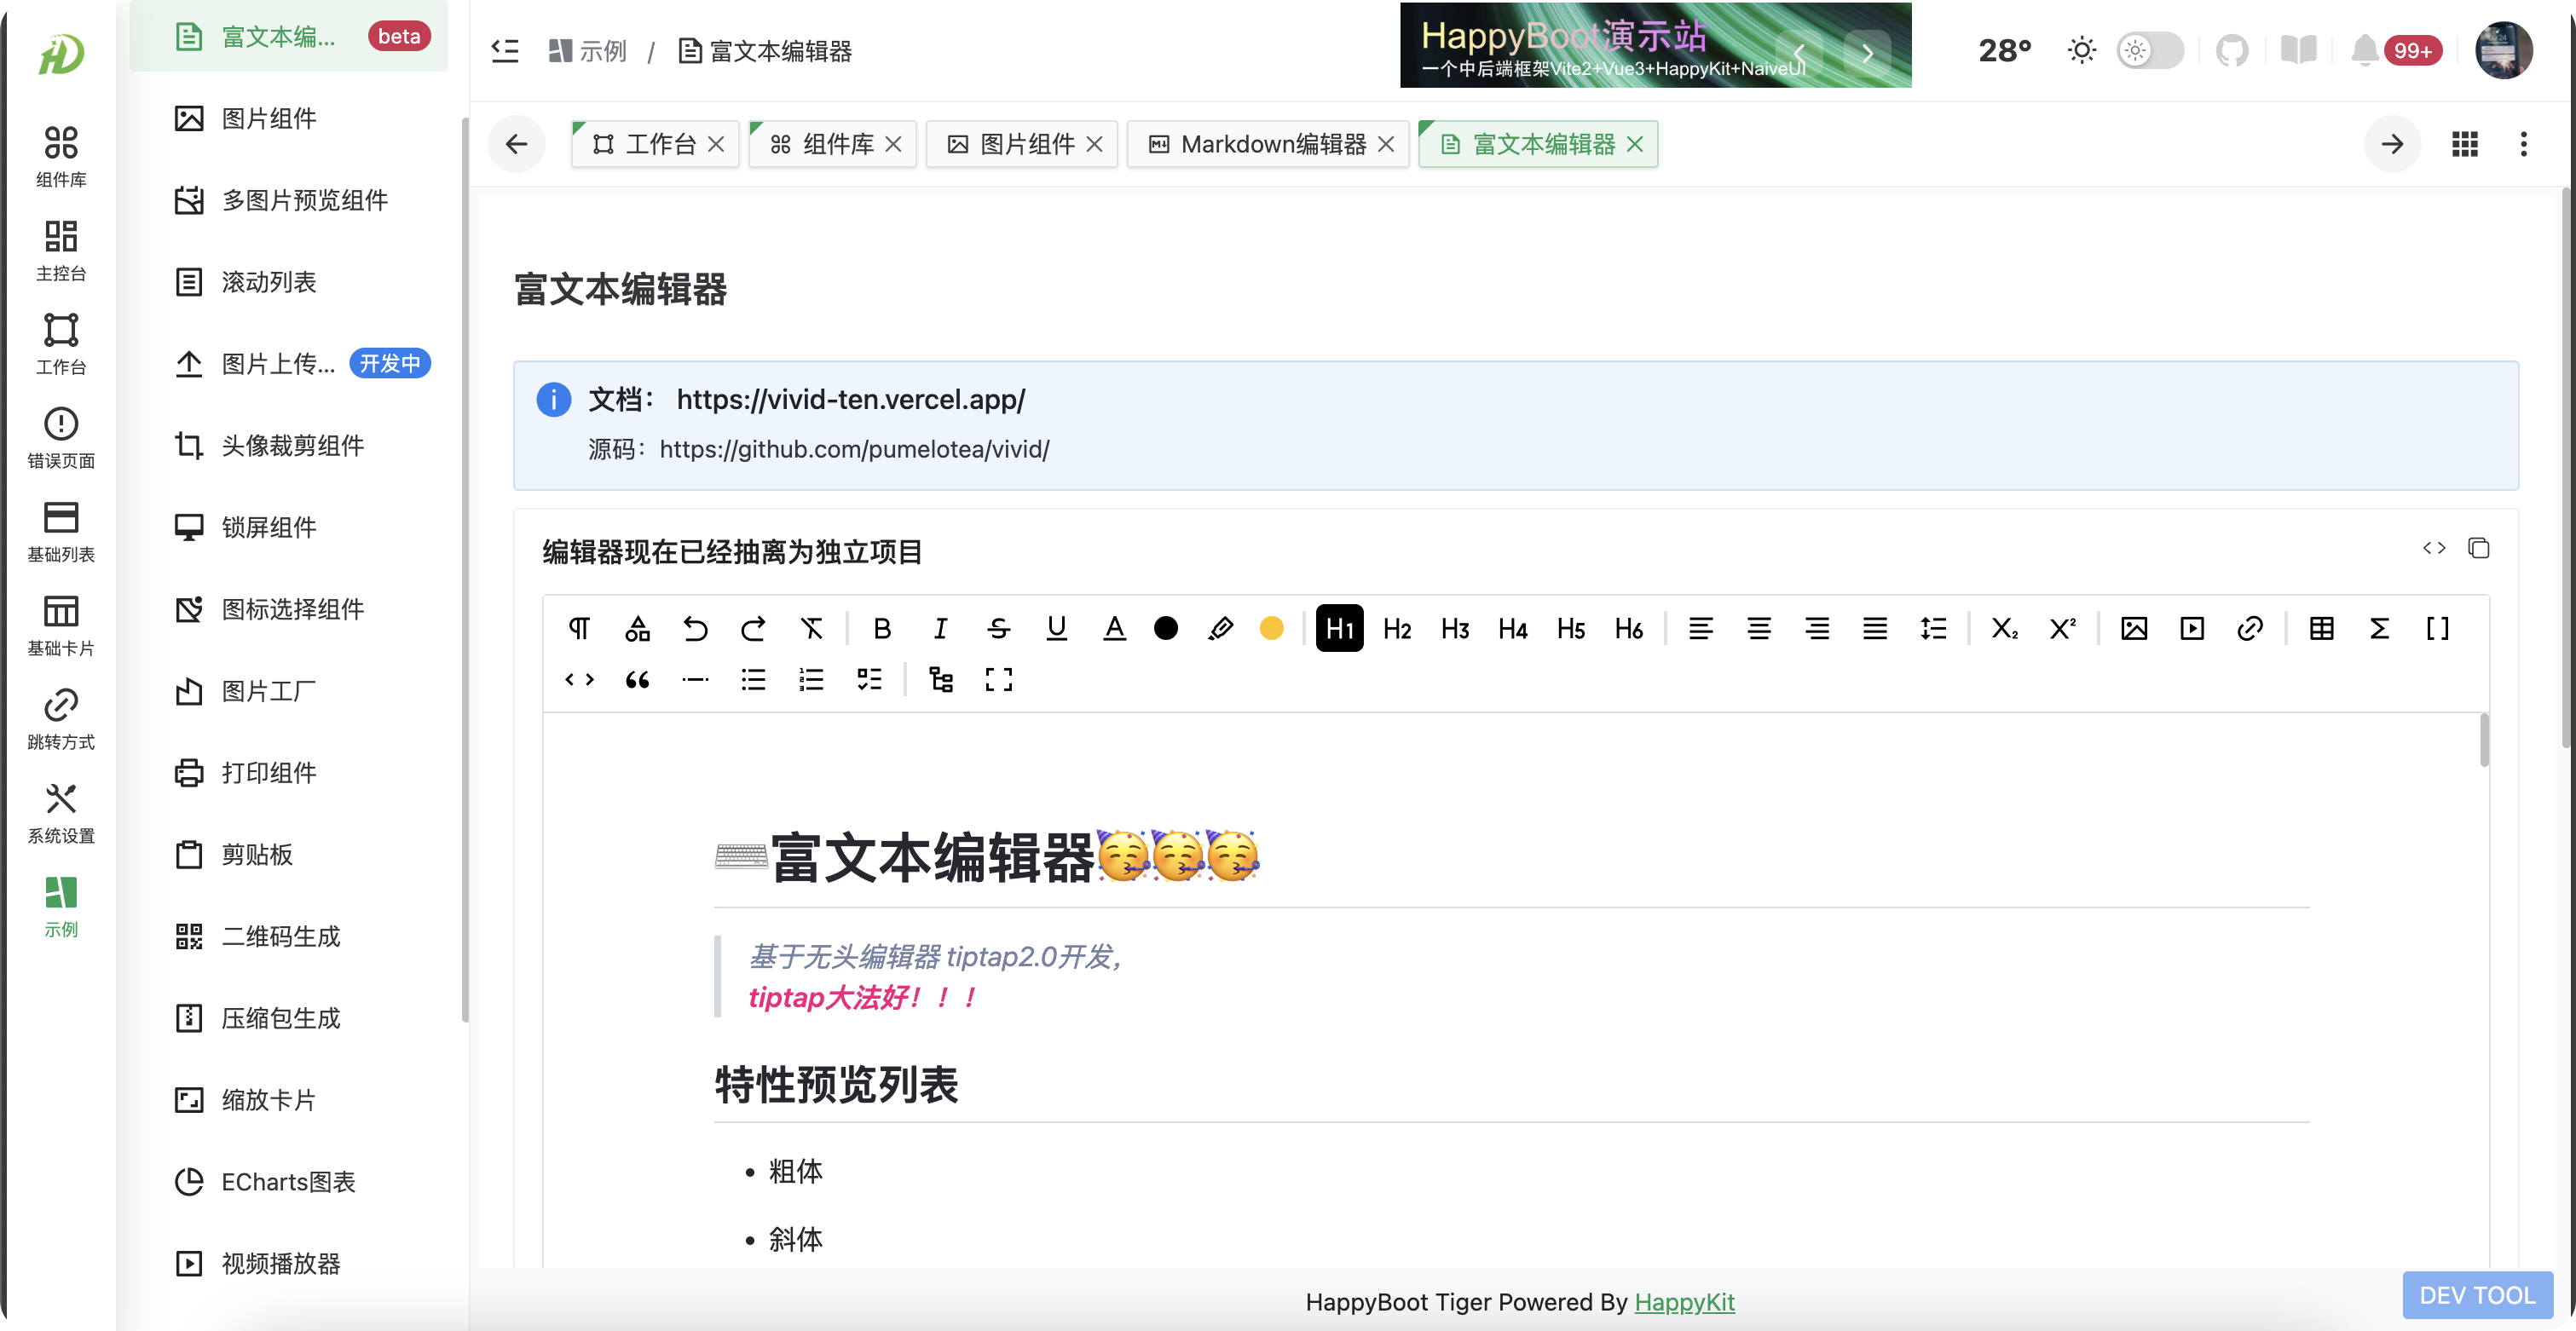Apply strikethrough formatting
Image resolution: width=2576 pixels, height=1331 pixels.
[998, 628]
